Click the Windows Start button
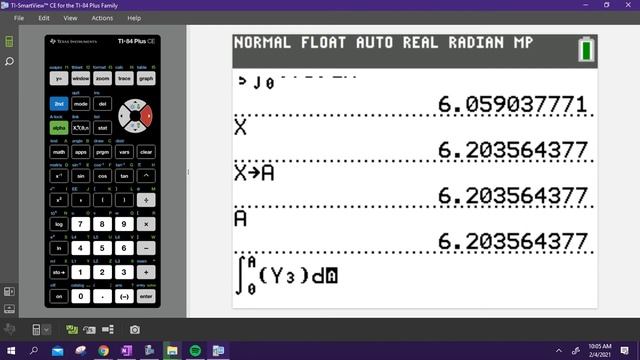This screenshot has width=640, height=360. [11, 351]
